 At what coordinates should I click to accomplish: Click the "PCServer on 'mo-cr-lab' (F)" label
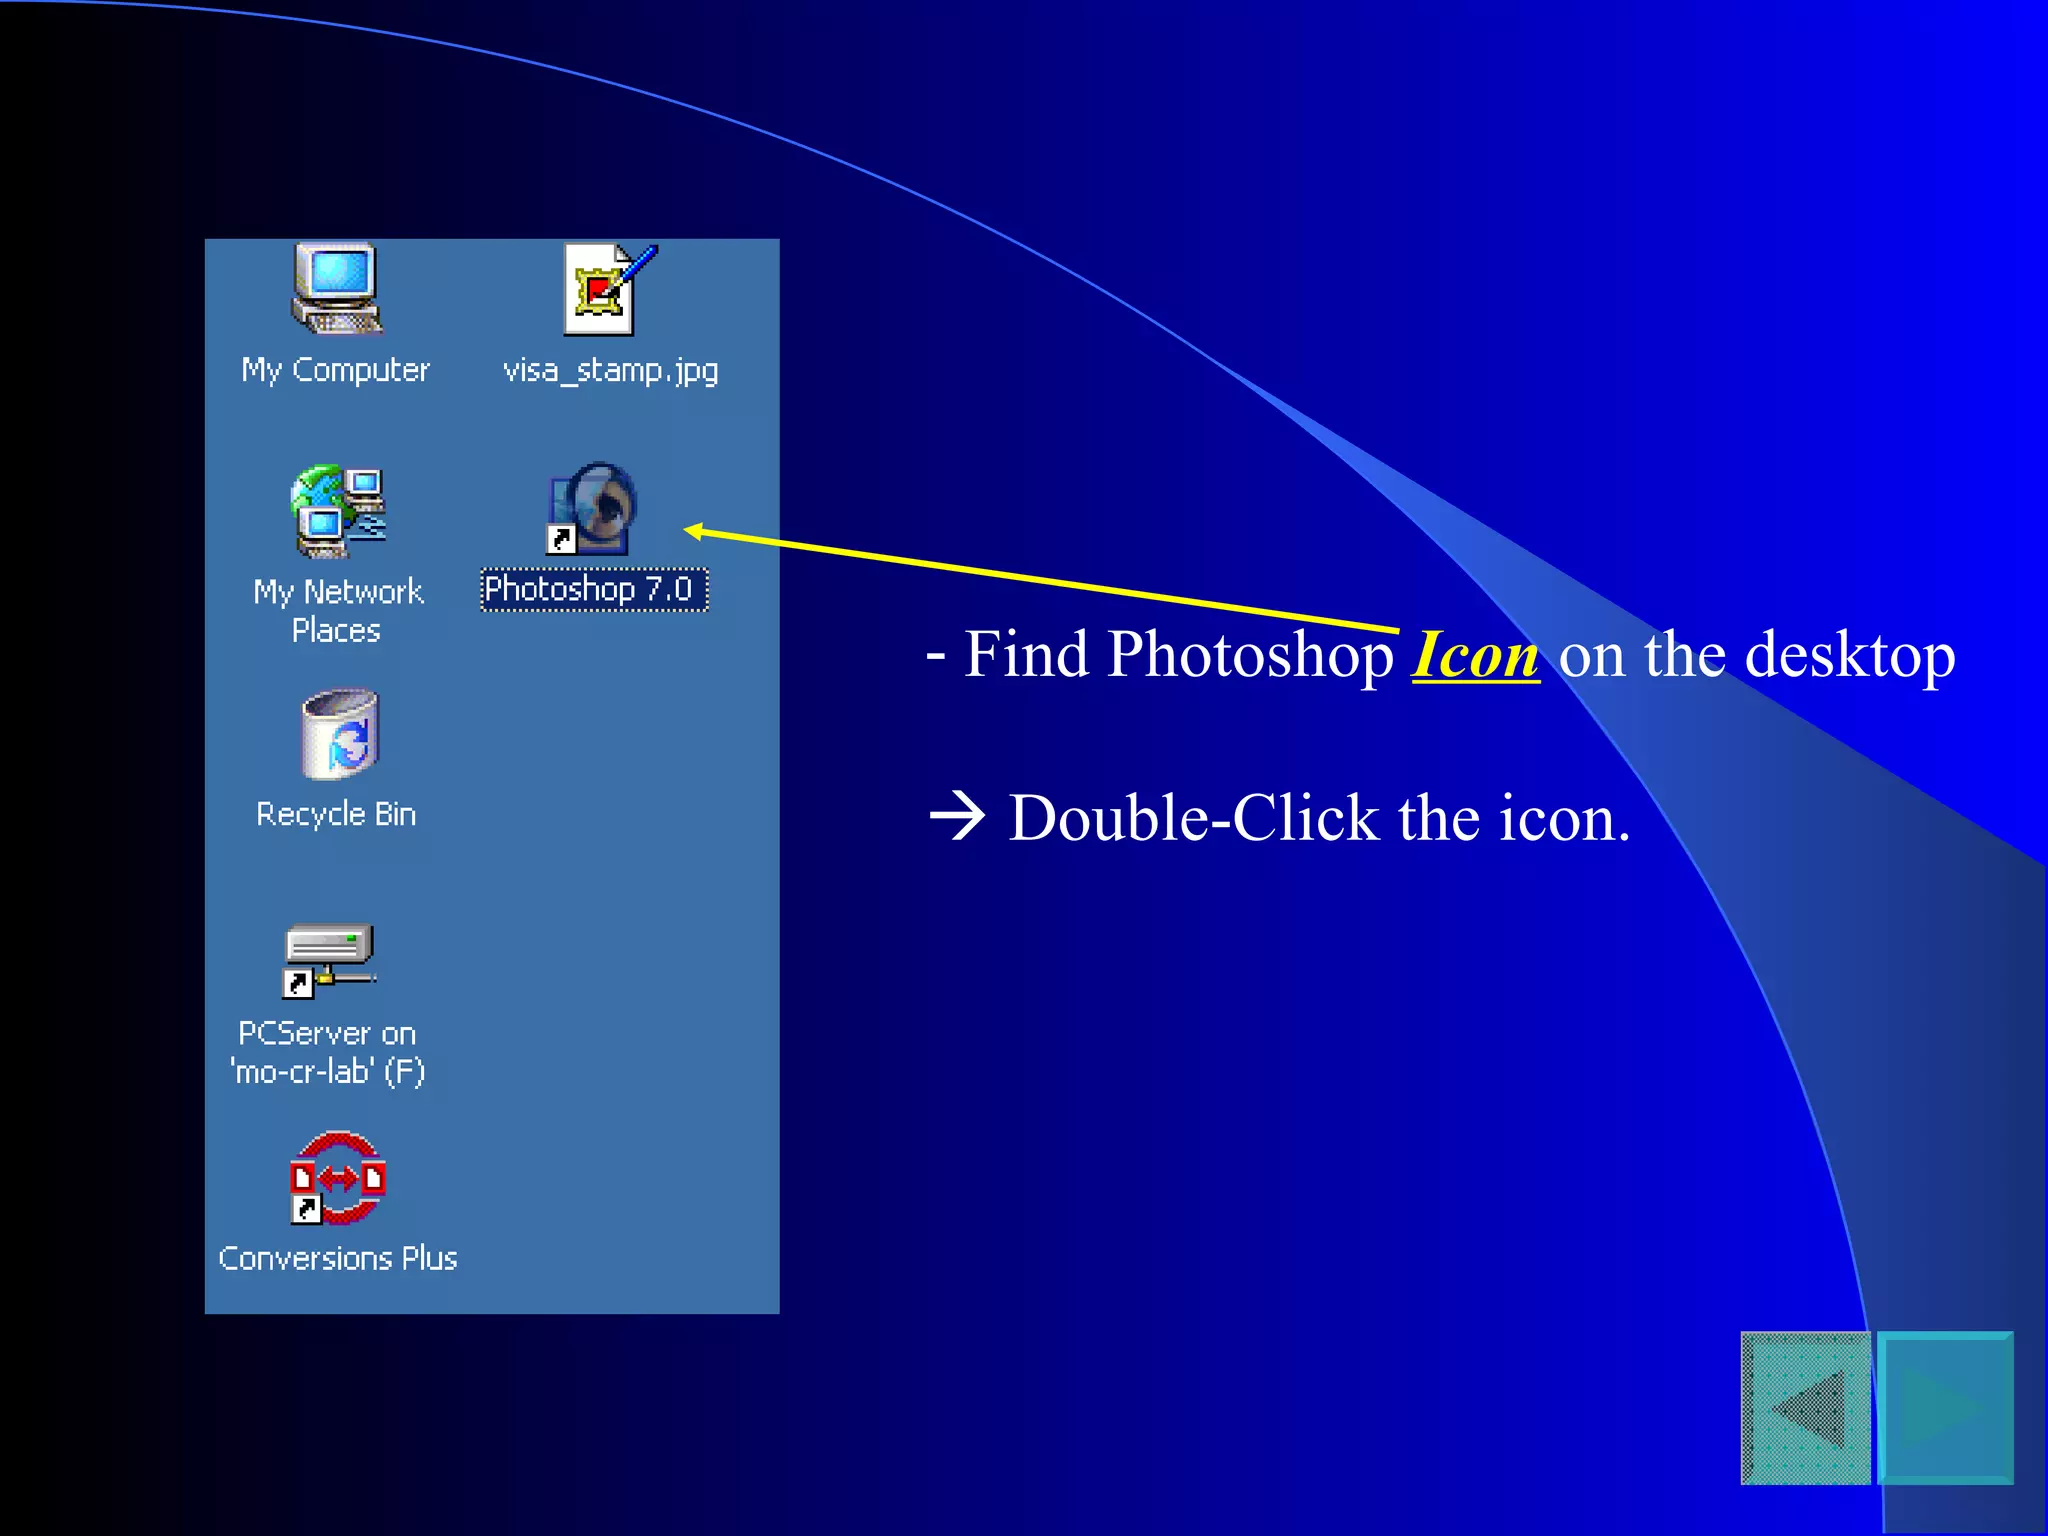point(328,1052)
